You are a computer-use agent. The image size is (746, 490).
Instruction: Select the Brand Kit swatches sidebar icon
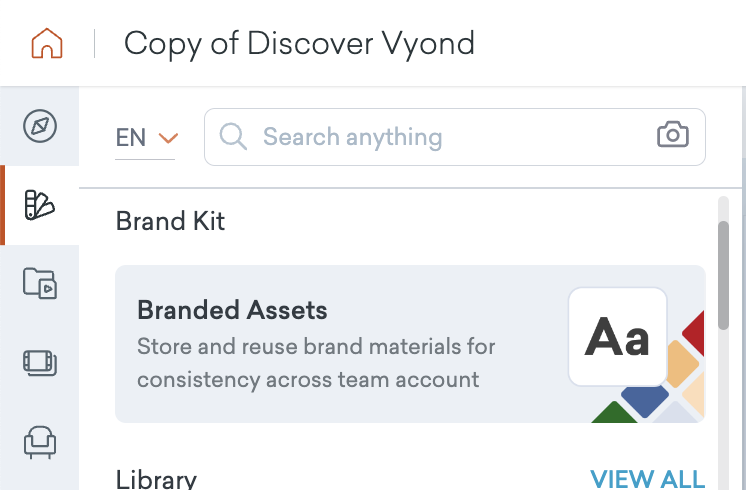click(x=40, y=205)
